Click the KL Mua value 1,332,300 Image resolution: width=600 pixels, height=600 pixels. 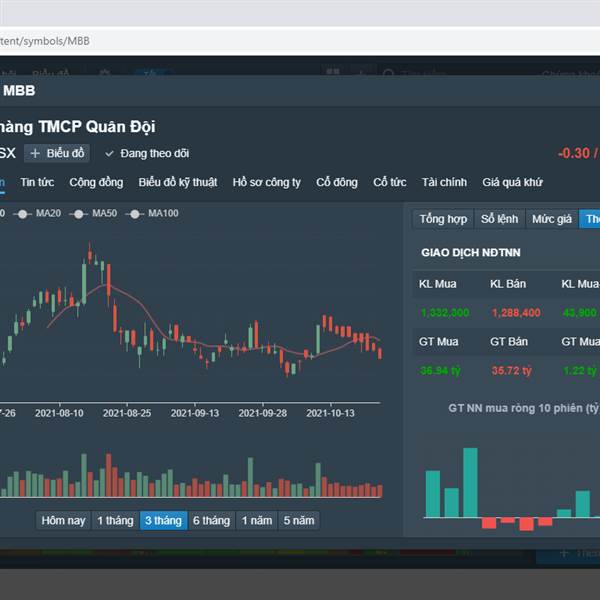coord(445,313)
